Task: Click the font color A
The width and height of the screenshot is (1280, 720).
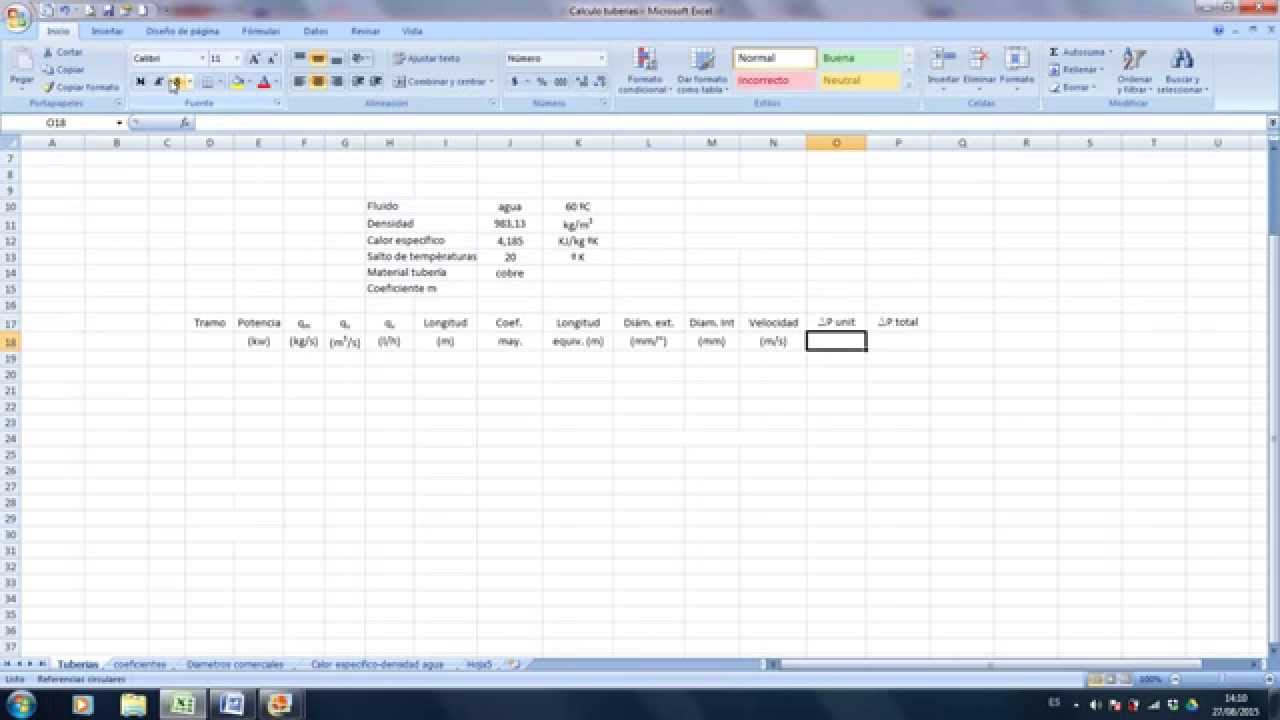Action: (264, 82)
